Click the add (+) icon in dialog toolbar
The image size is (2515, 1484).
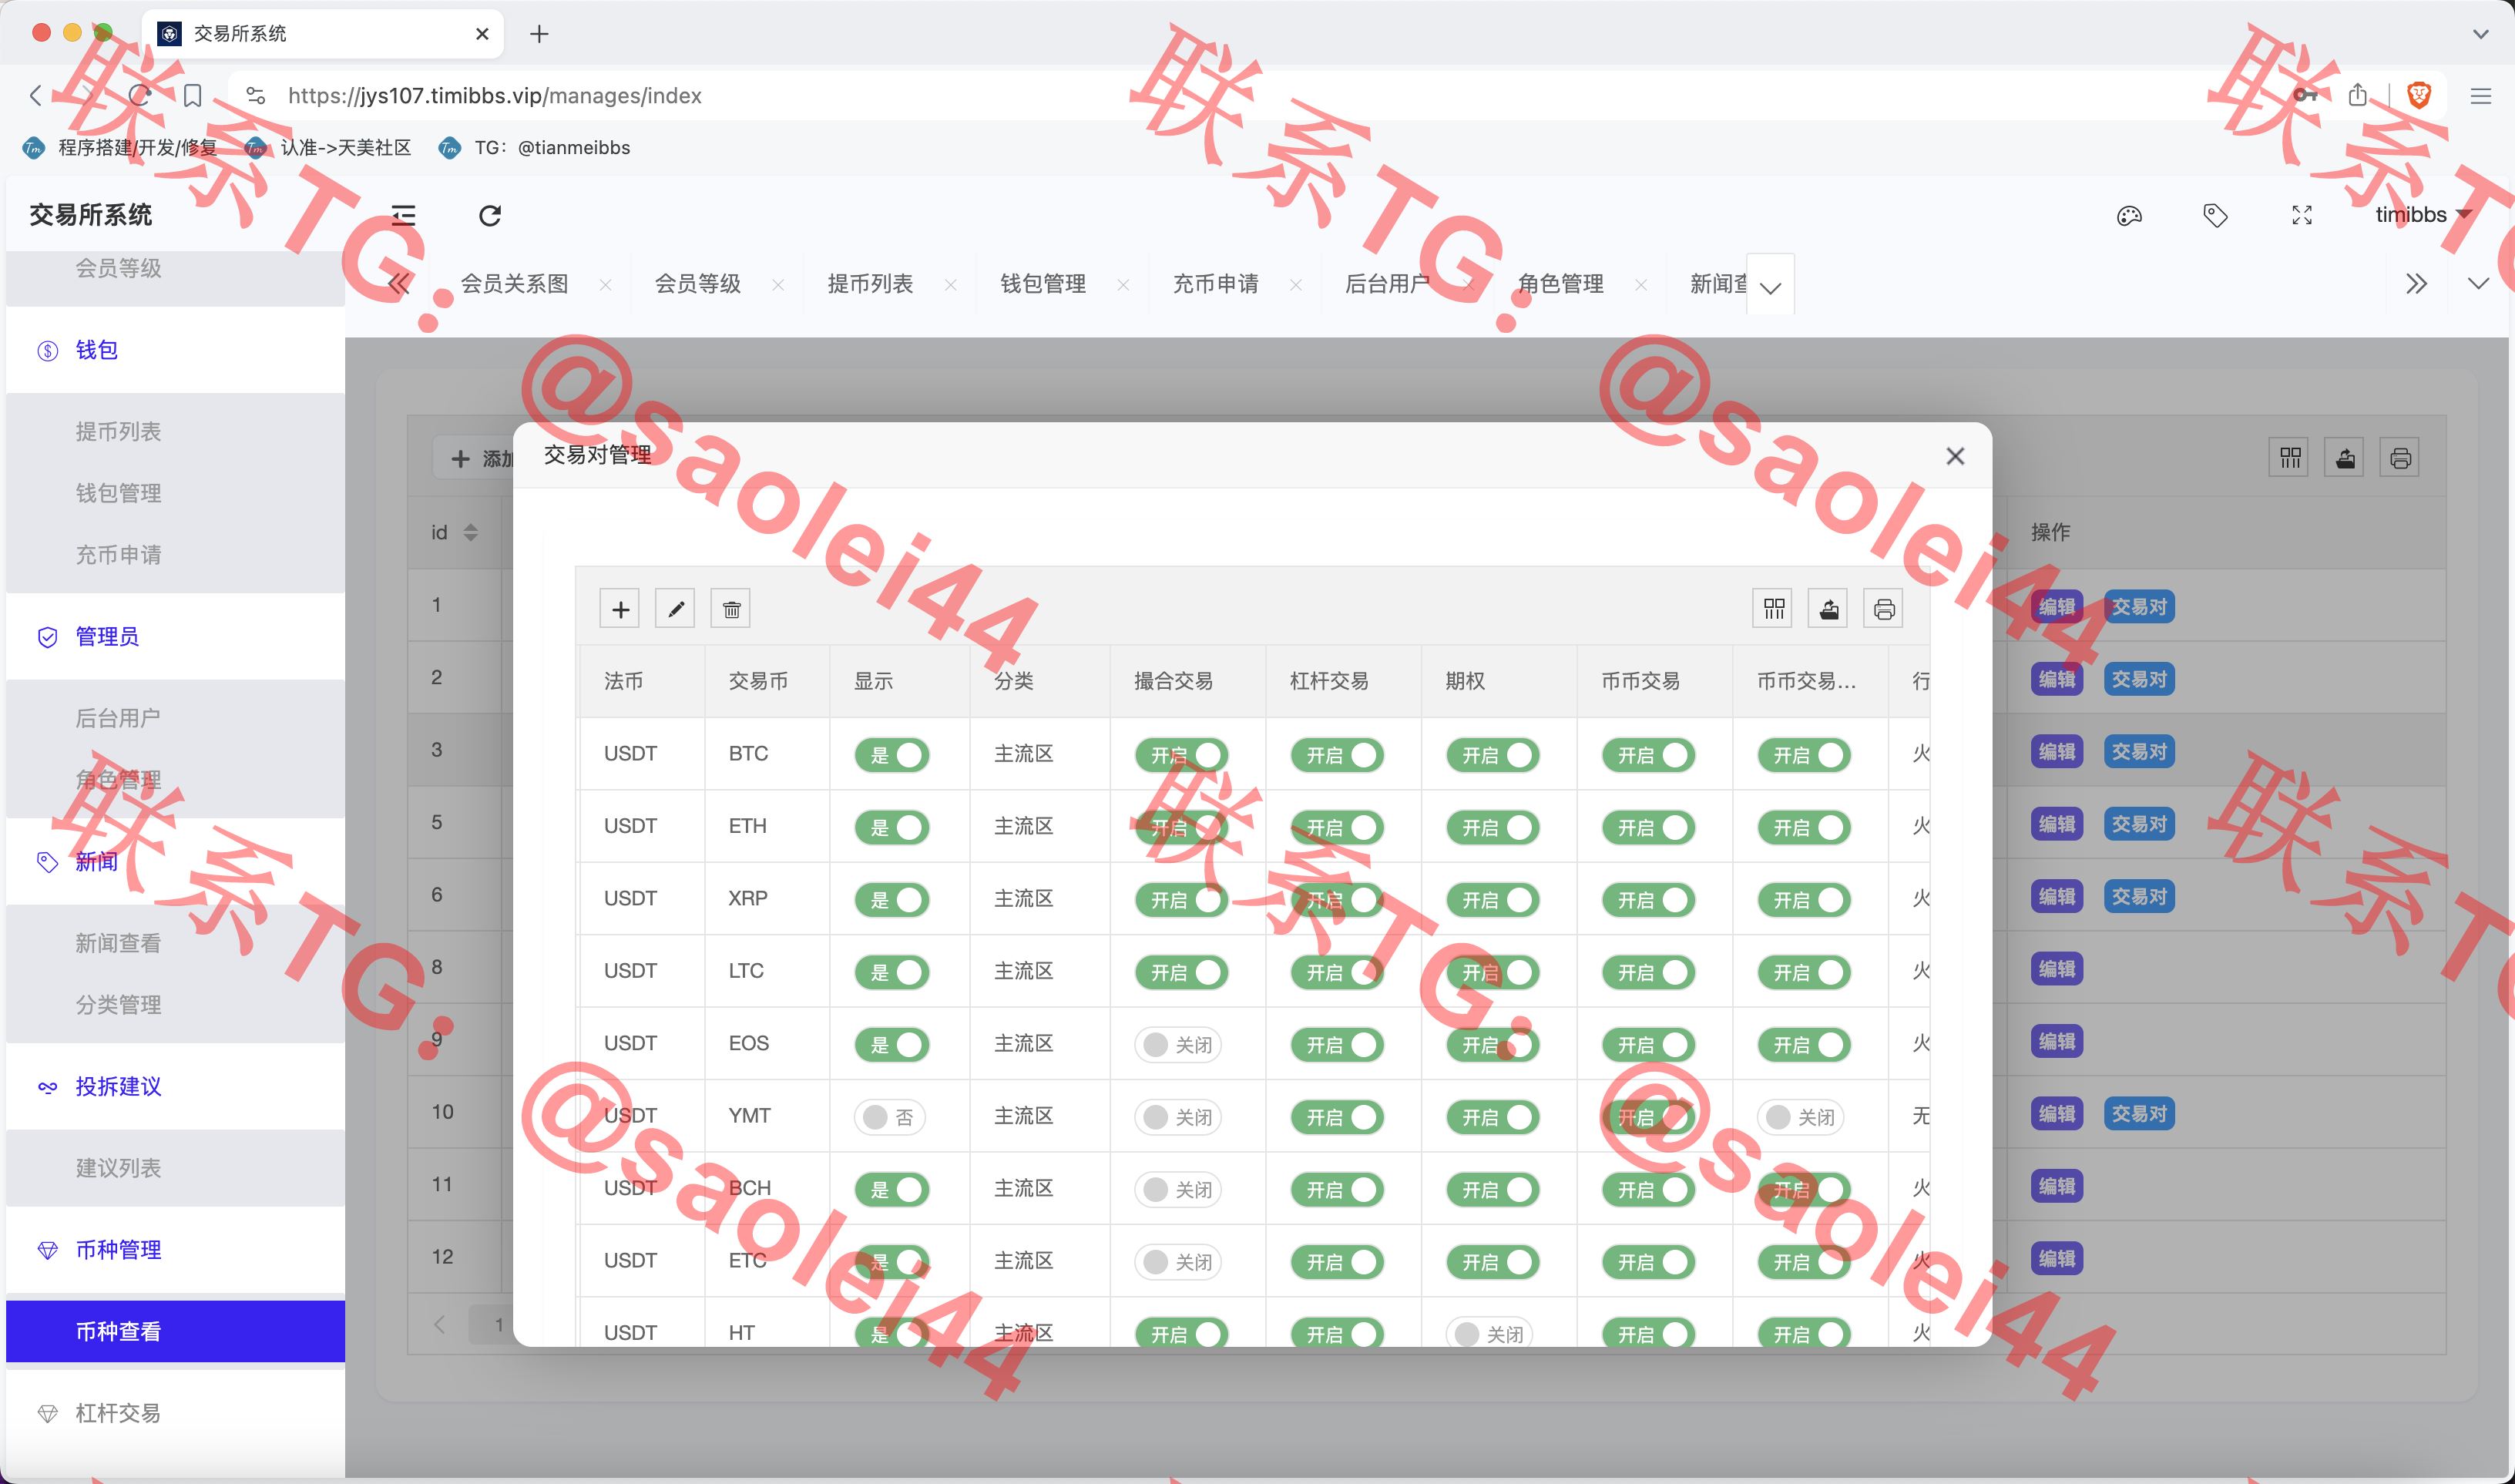620,609
